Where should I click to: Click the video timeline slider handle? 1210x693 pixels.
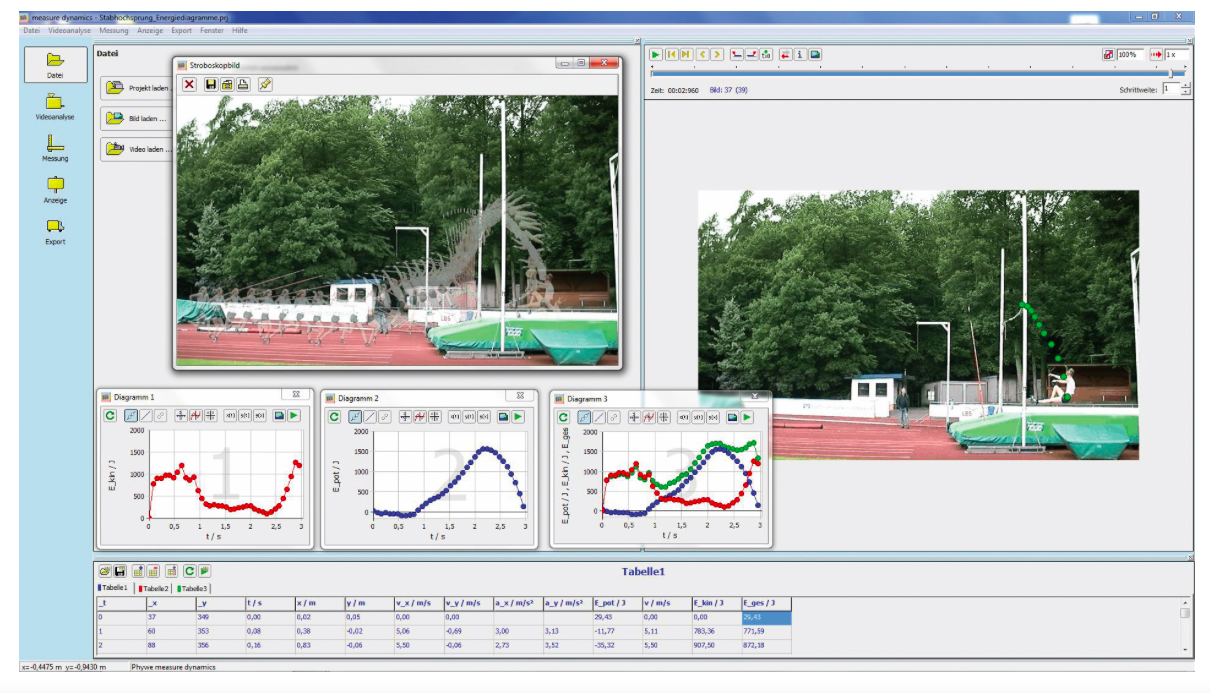pyautogui.click(x=1171, y=73)
